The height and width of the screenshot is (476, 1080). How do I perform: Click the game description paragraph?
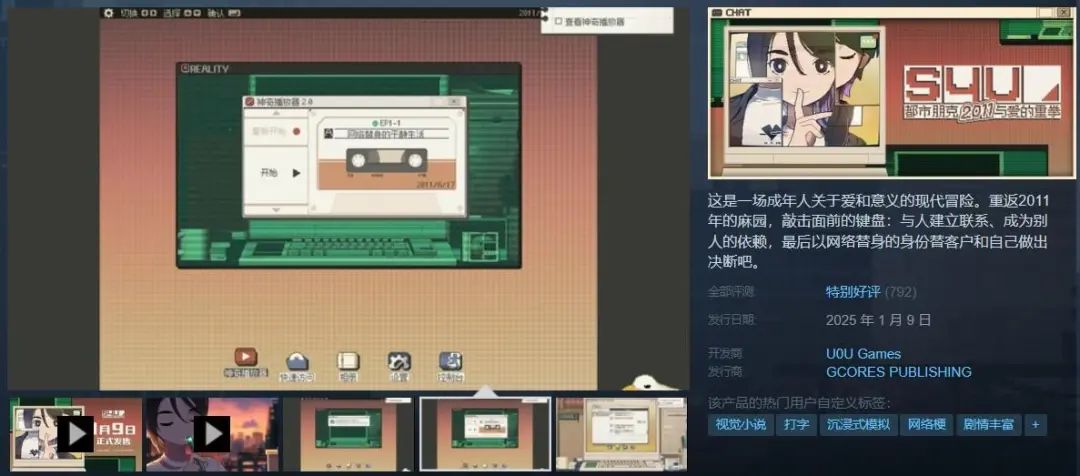878,231
